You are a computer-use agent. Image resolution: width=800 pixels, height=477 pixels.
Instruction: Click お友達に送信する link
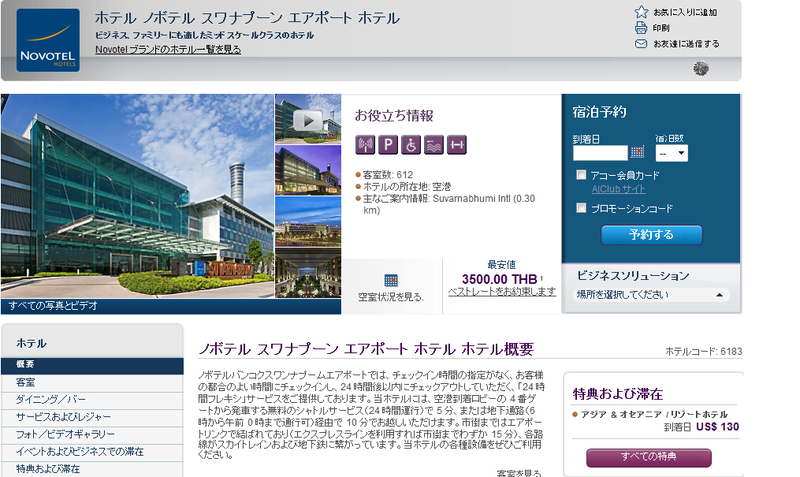tap(686, 44)
